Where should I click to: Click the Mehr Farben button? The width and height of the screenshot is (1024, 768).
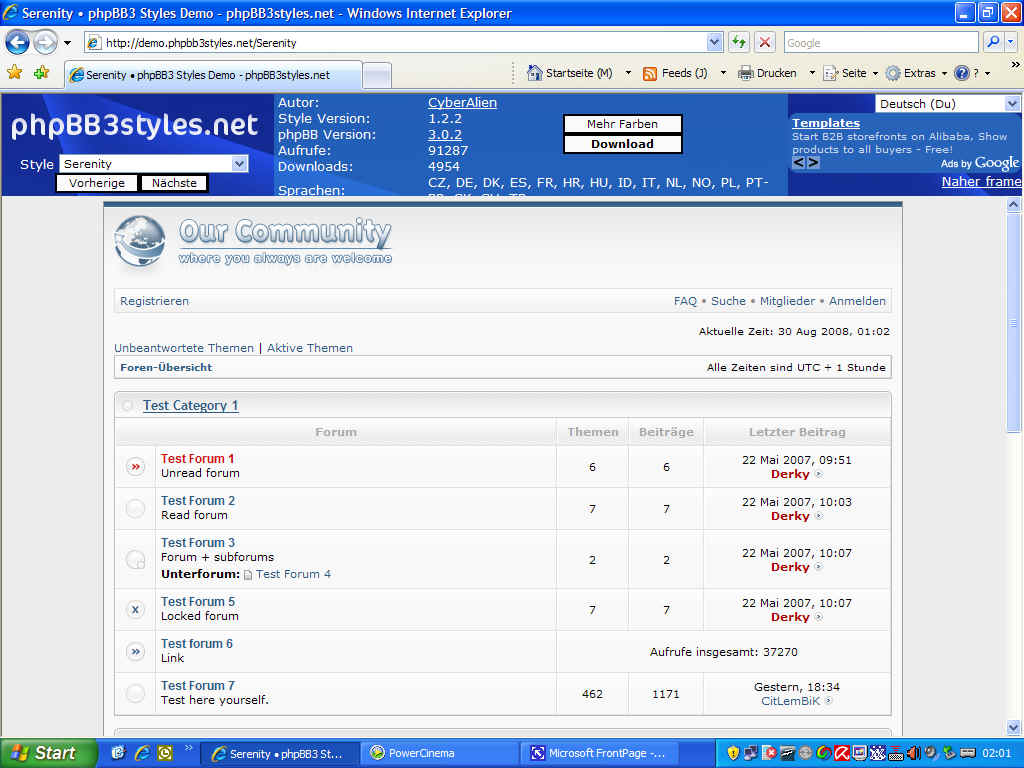click(x=622, y=124)
